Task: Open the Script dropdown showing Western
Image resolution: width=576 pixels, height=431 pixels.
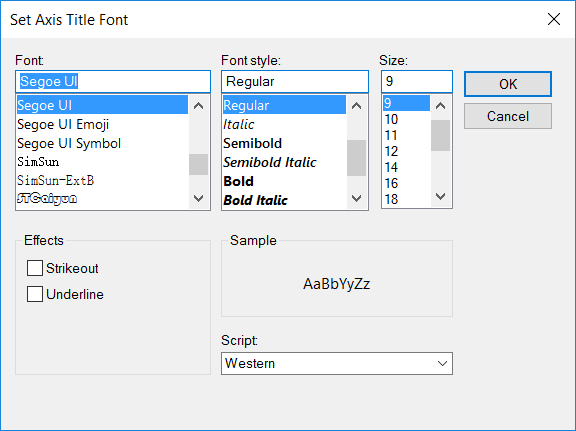Action: point(337,363)
